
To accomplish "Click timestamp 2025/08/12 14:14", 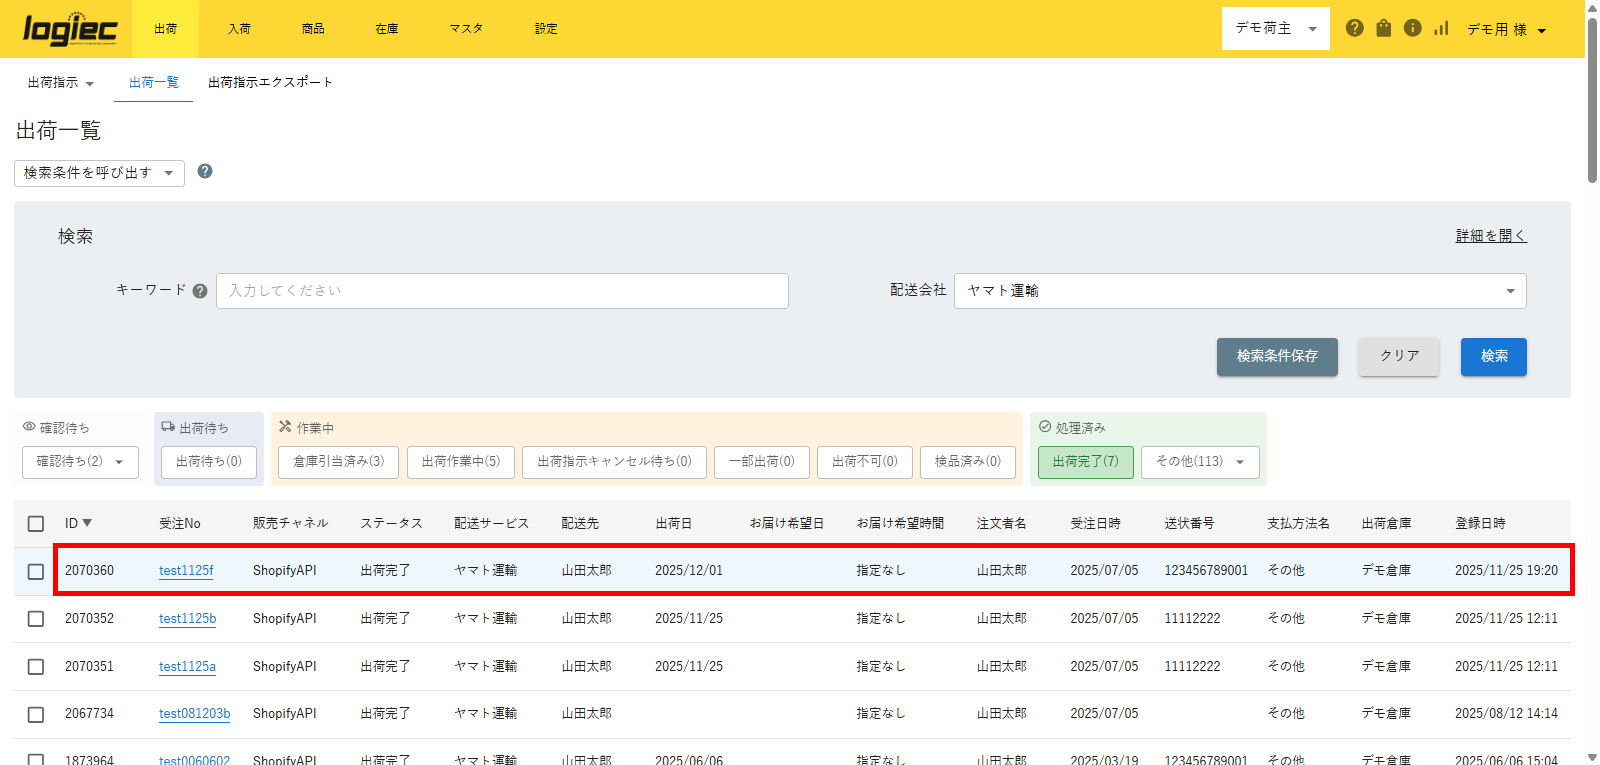I will [x=1506, y=714].
